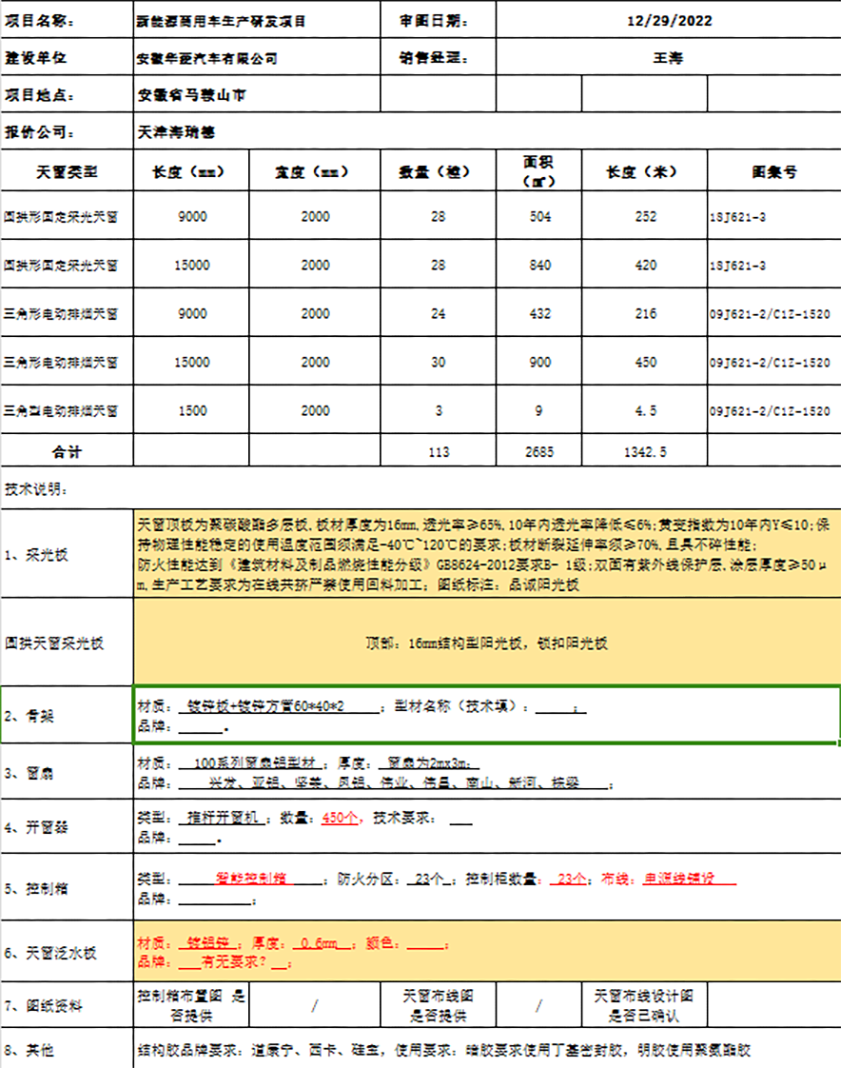
Task: Click the 天窗类型 column header cell
Action: pyautogui.click(x=66, y=172)
